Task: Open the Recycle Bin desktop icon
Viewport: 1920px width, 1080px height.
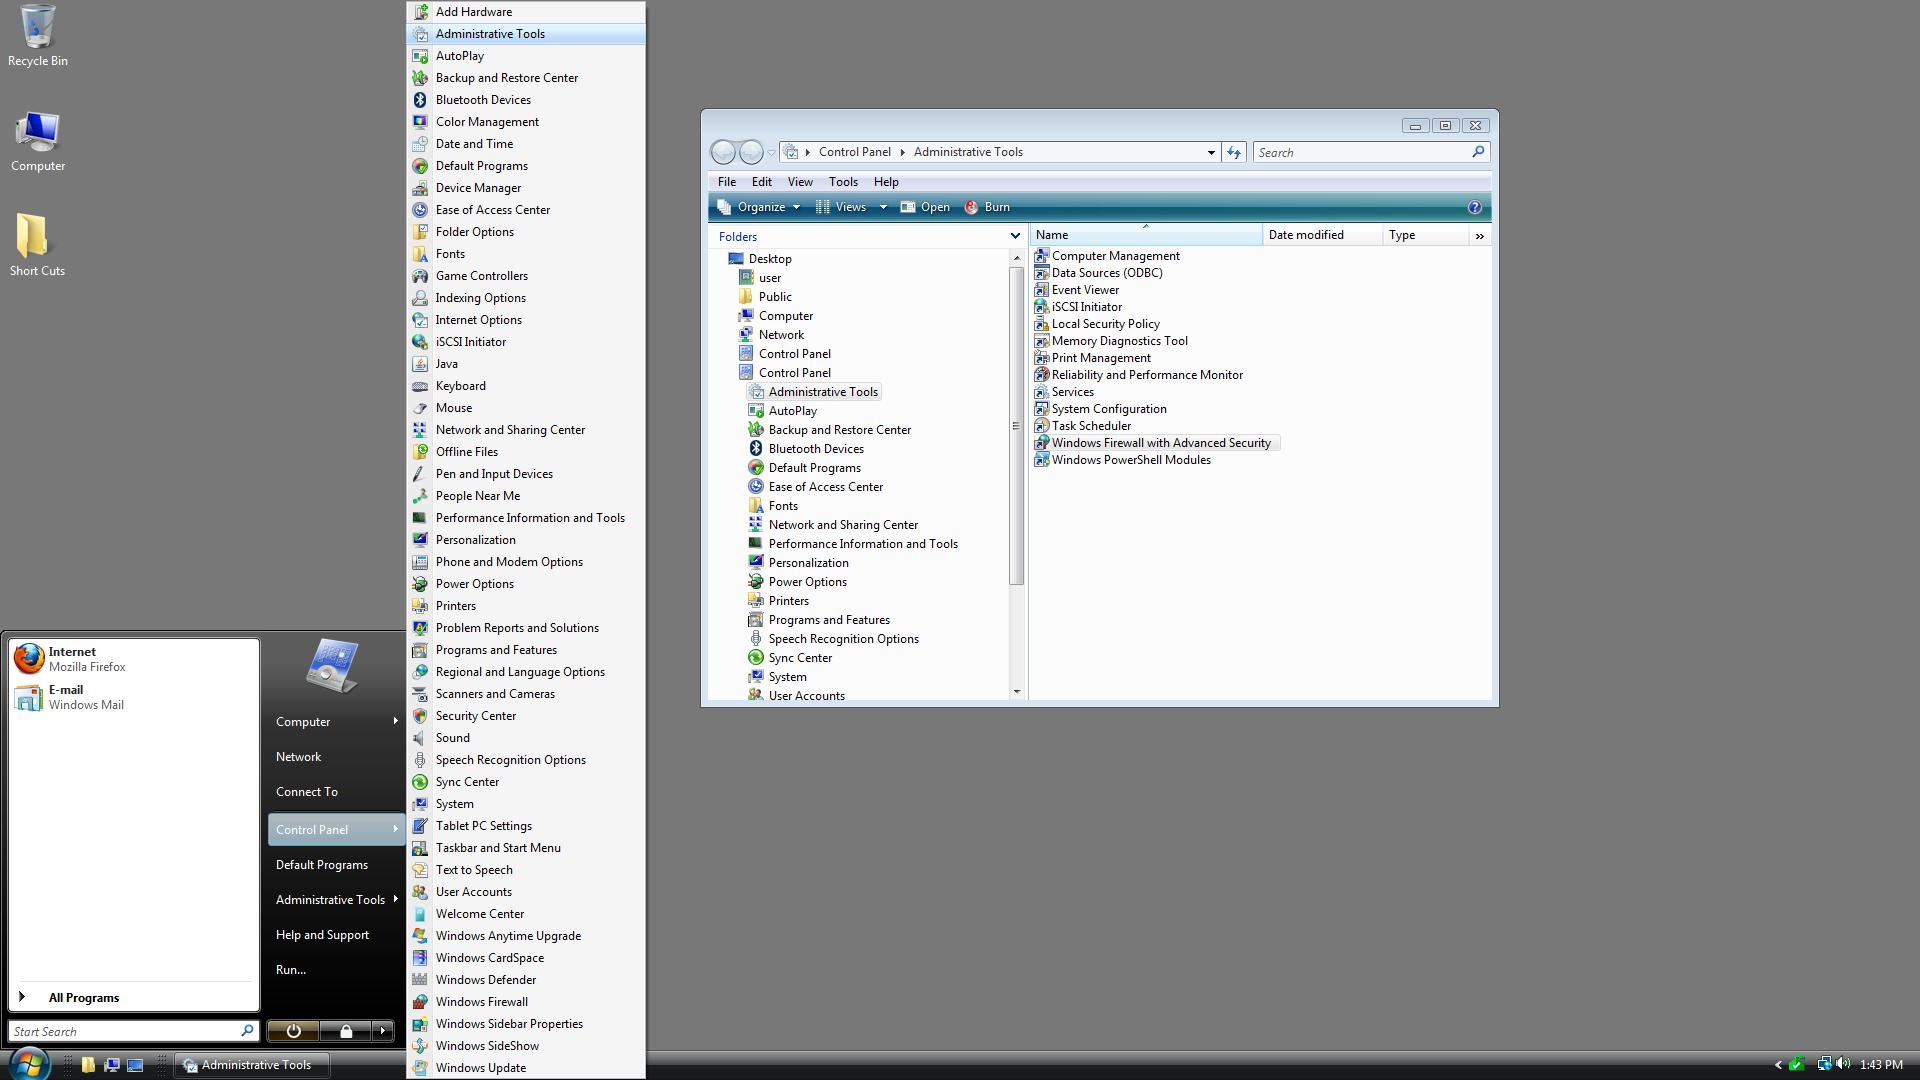Action: pos(38,36)
